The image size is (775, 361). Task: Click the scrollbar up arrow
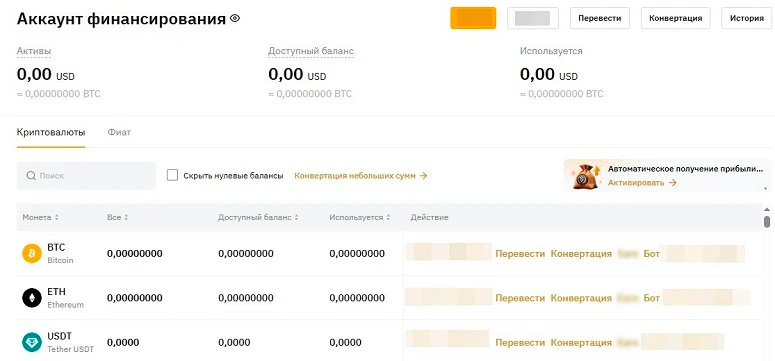pyautogui.click(x=767, y=209)
